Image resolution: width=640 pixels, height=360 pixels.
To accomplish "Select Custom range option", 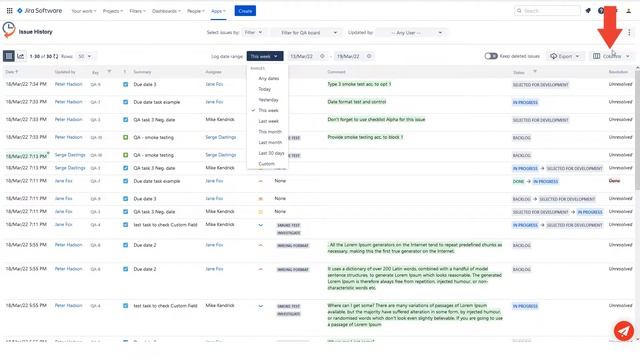I will pyautogui.click(x=268, y=164).
